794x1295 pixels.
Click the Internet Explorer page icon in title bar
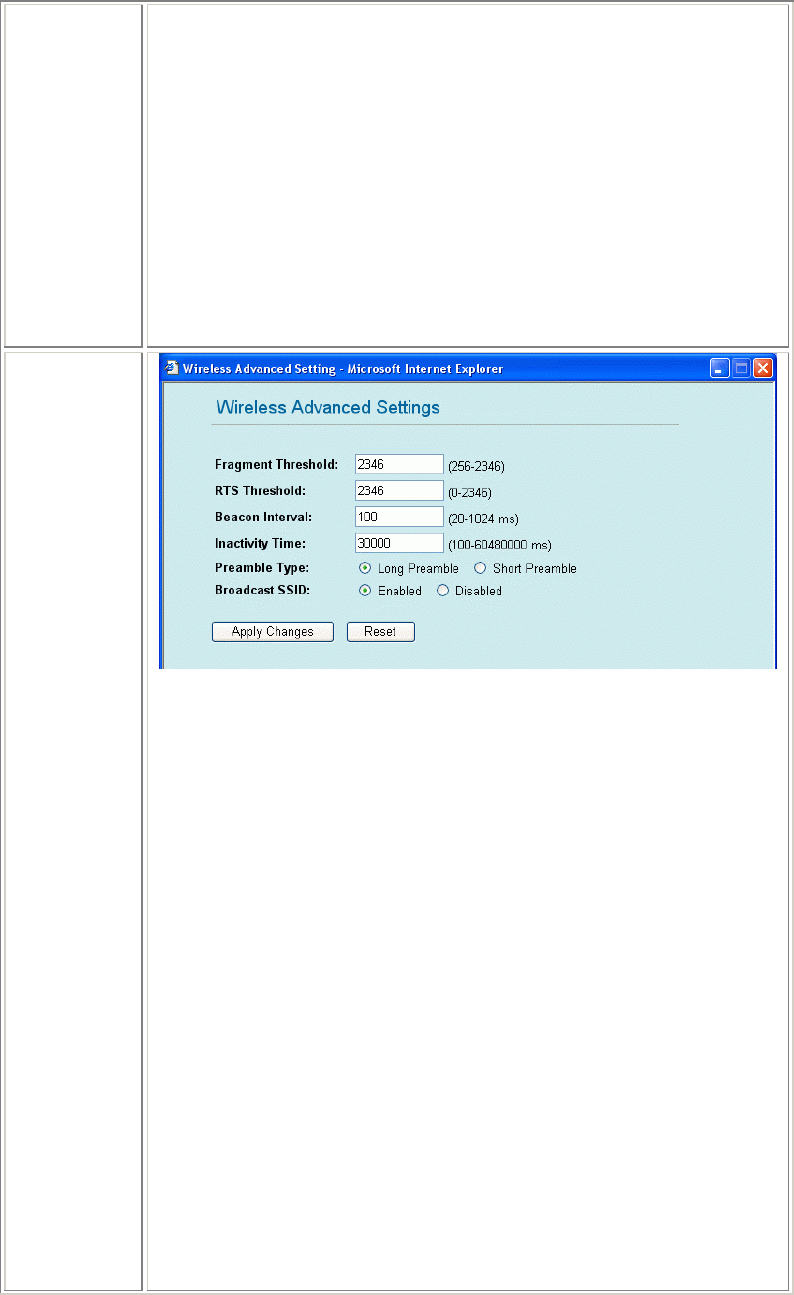(x=171, y=368)
